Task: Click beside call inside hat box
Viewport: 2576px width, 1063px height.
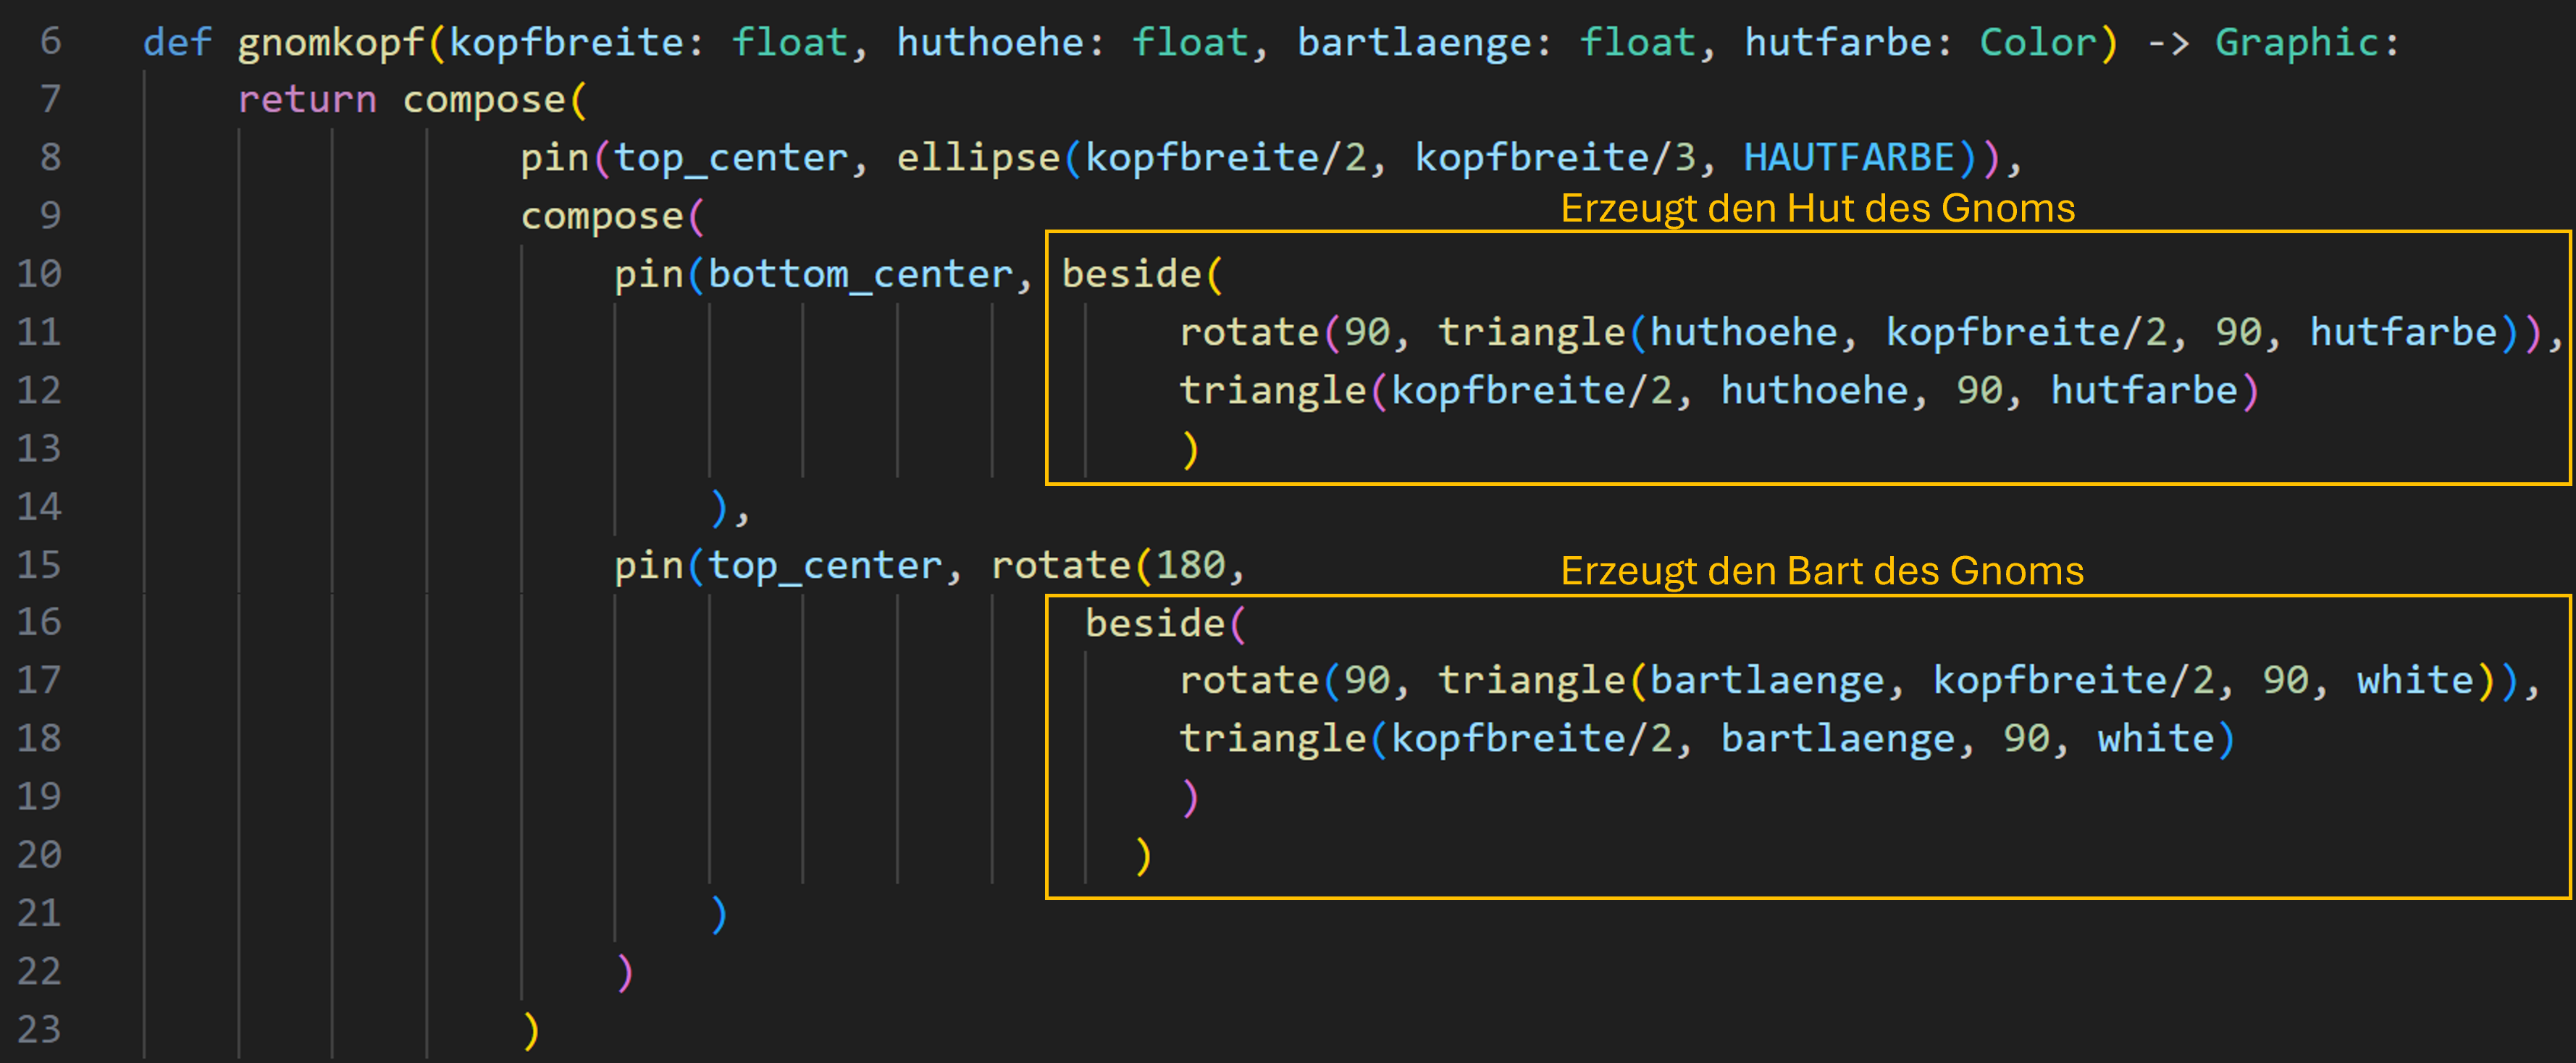Action: click(x=1131, y=274)
